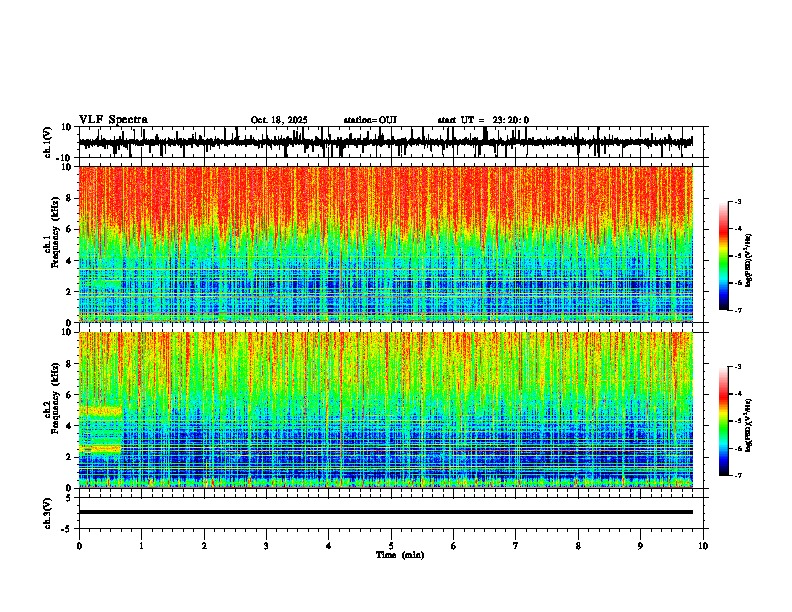Click the ch.1 waveform trace panel
The image size is (792, 612).
[391, 142]
